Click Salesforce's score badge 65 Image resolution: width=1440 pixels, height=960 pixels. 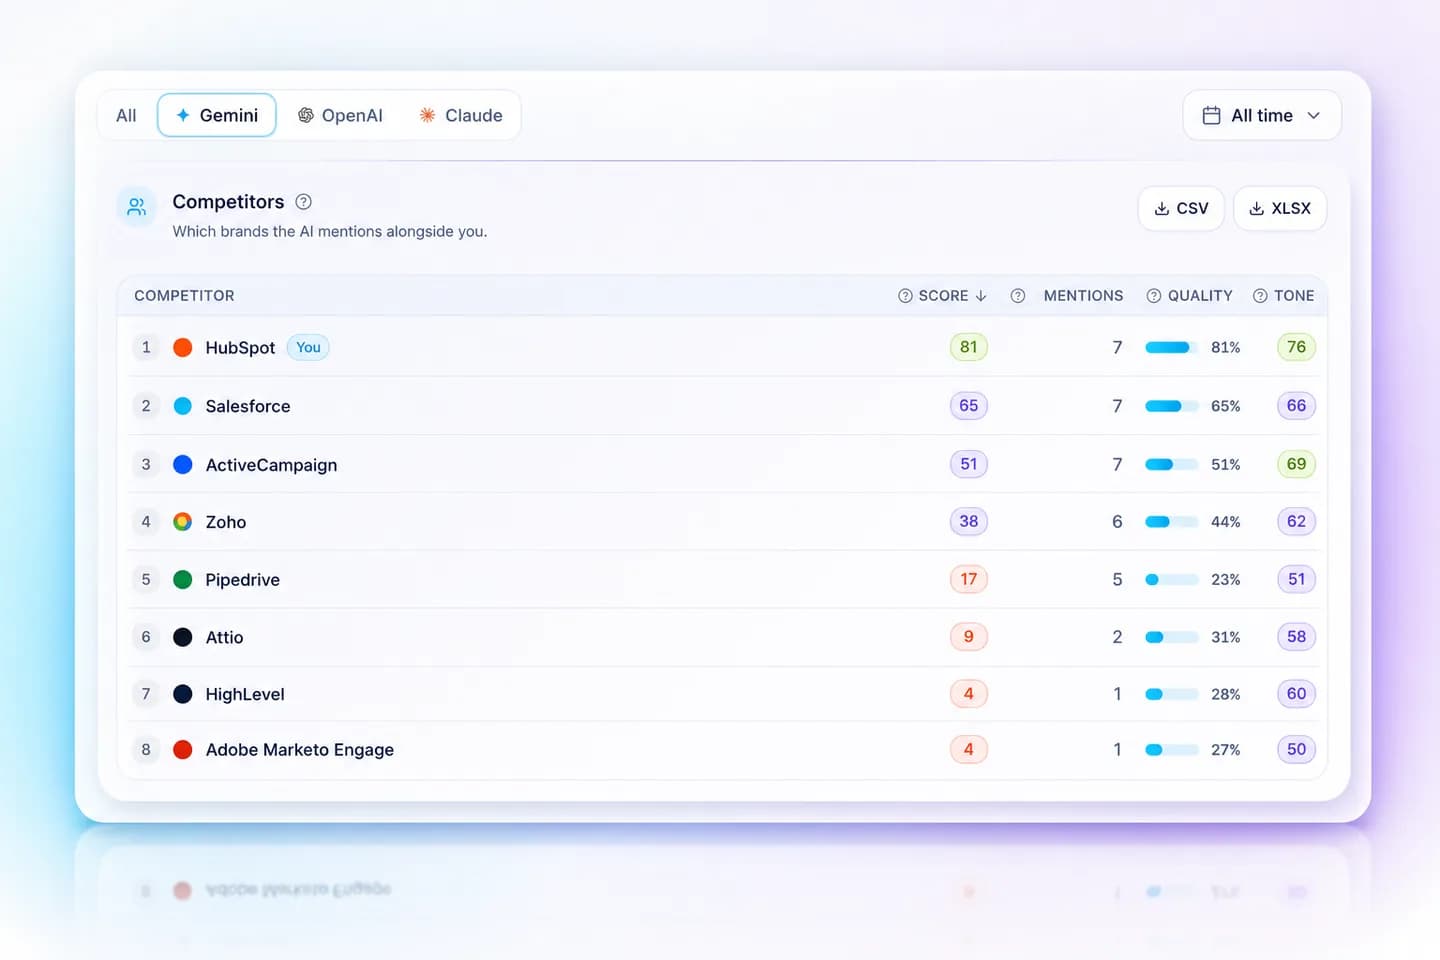(969, 406)
